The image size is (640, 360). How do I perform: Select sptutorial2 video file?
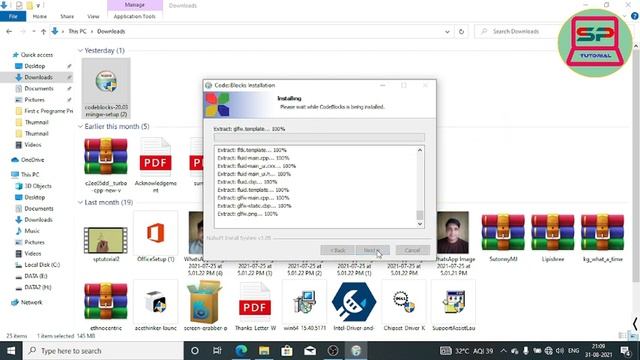[106, 243]
